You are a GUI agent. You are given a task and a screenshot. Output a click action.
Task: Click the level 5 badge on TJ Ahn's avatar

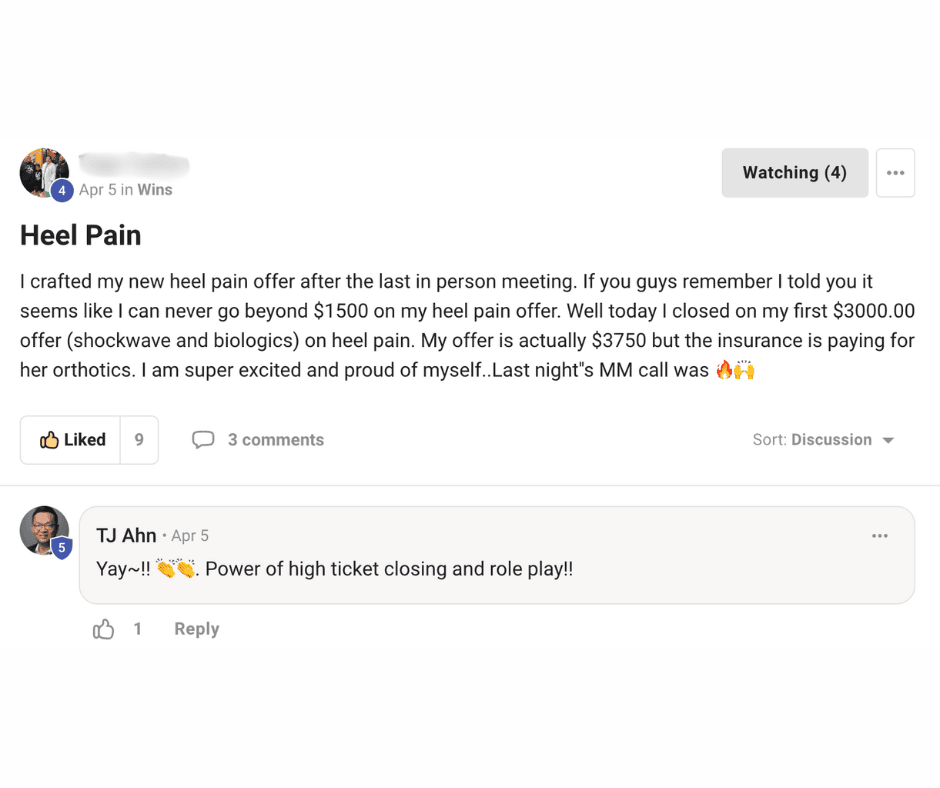pos(62,547)
